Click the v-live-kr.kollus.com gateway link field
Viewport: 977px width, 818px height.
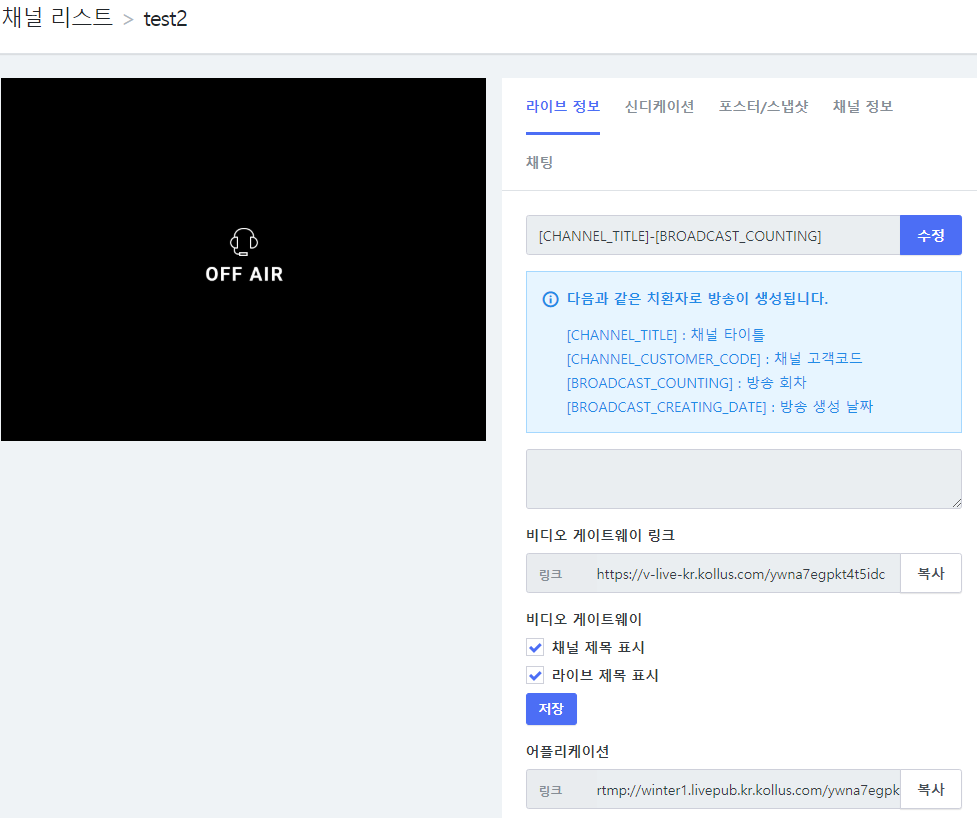tap(740, 574)
